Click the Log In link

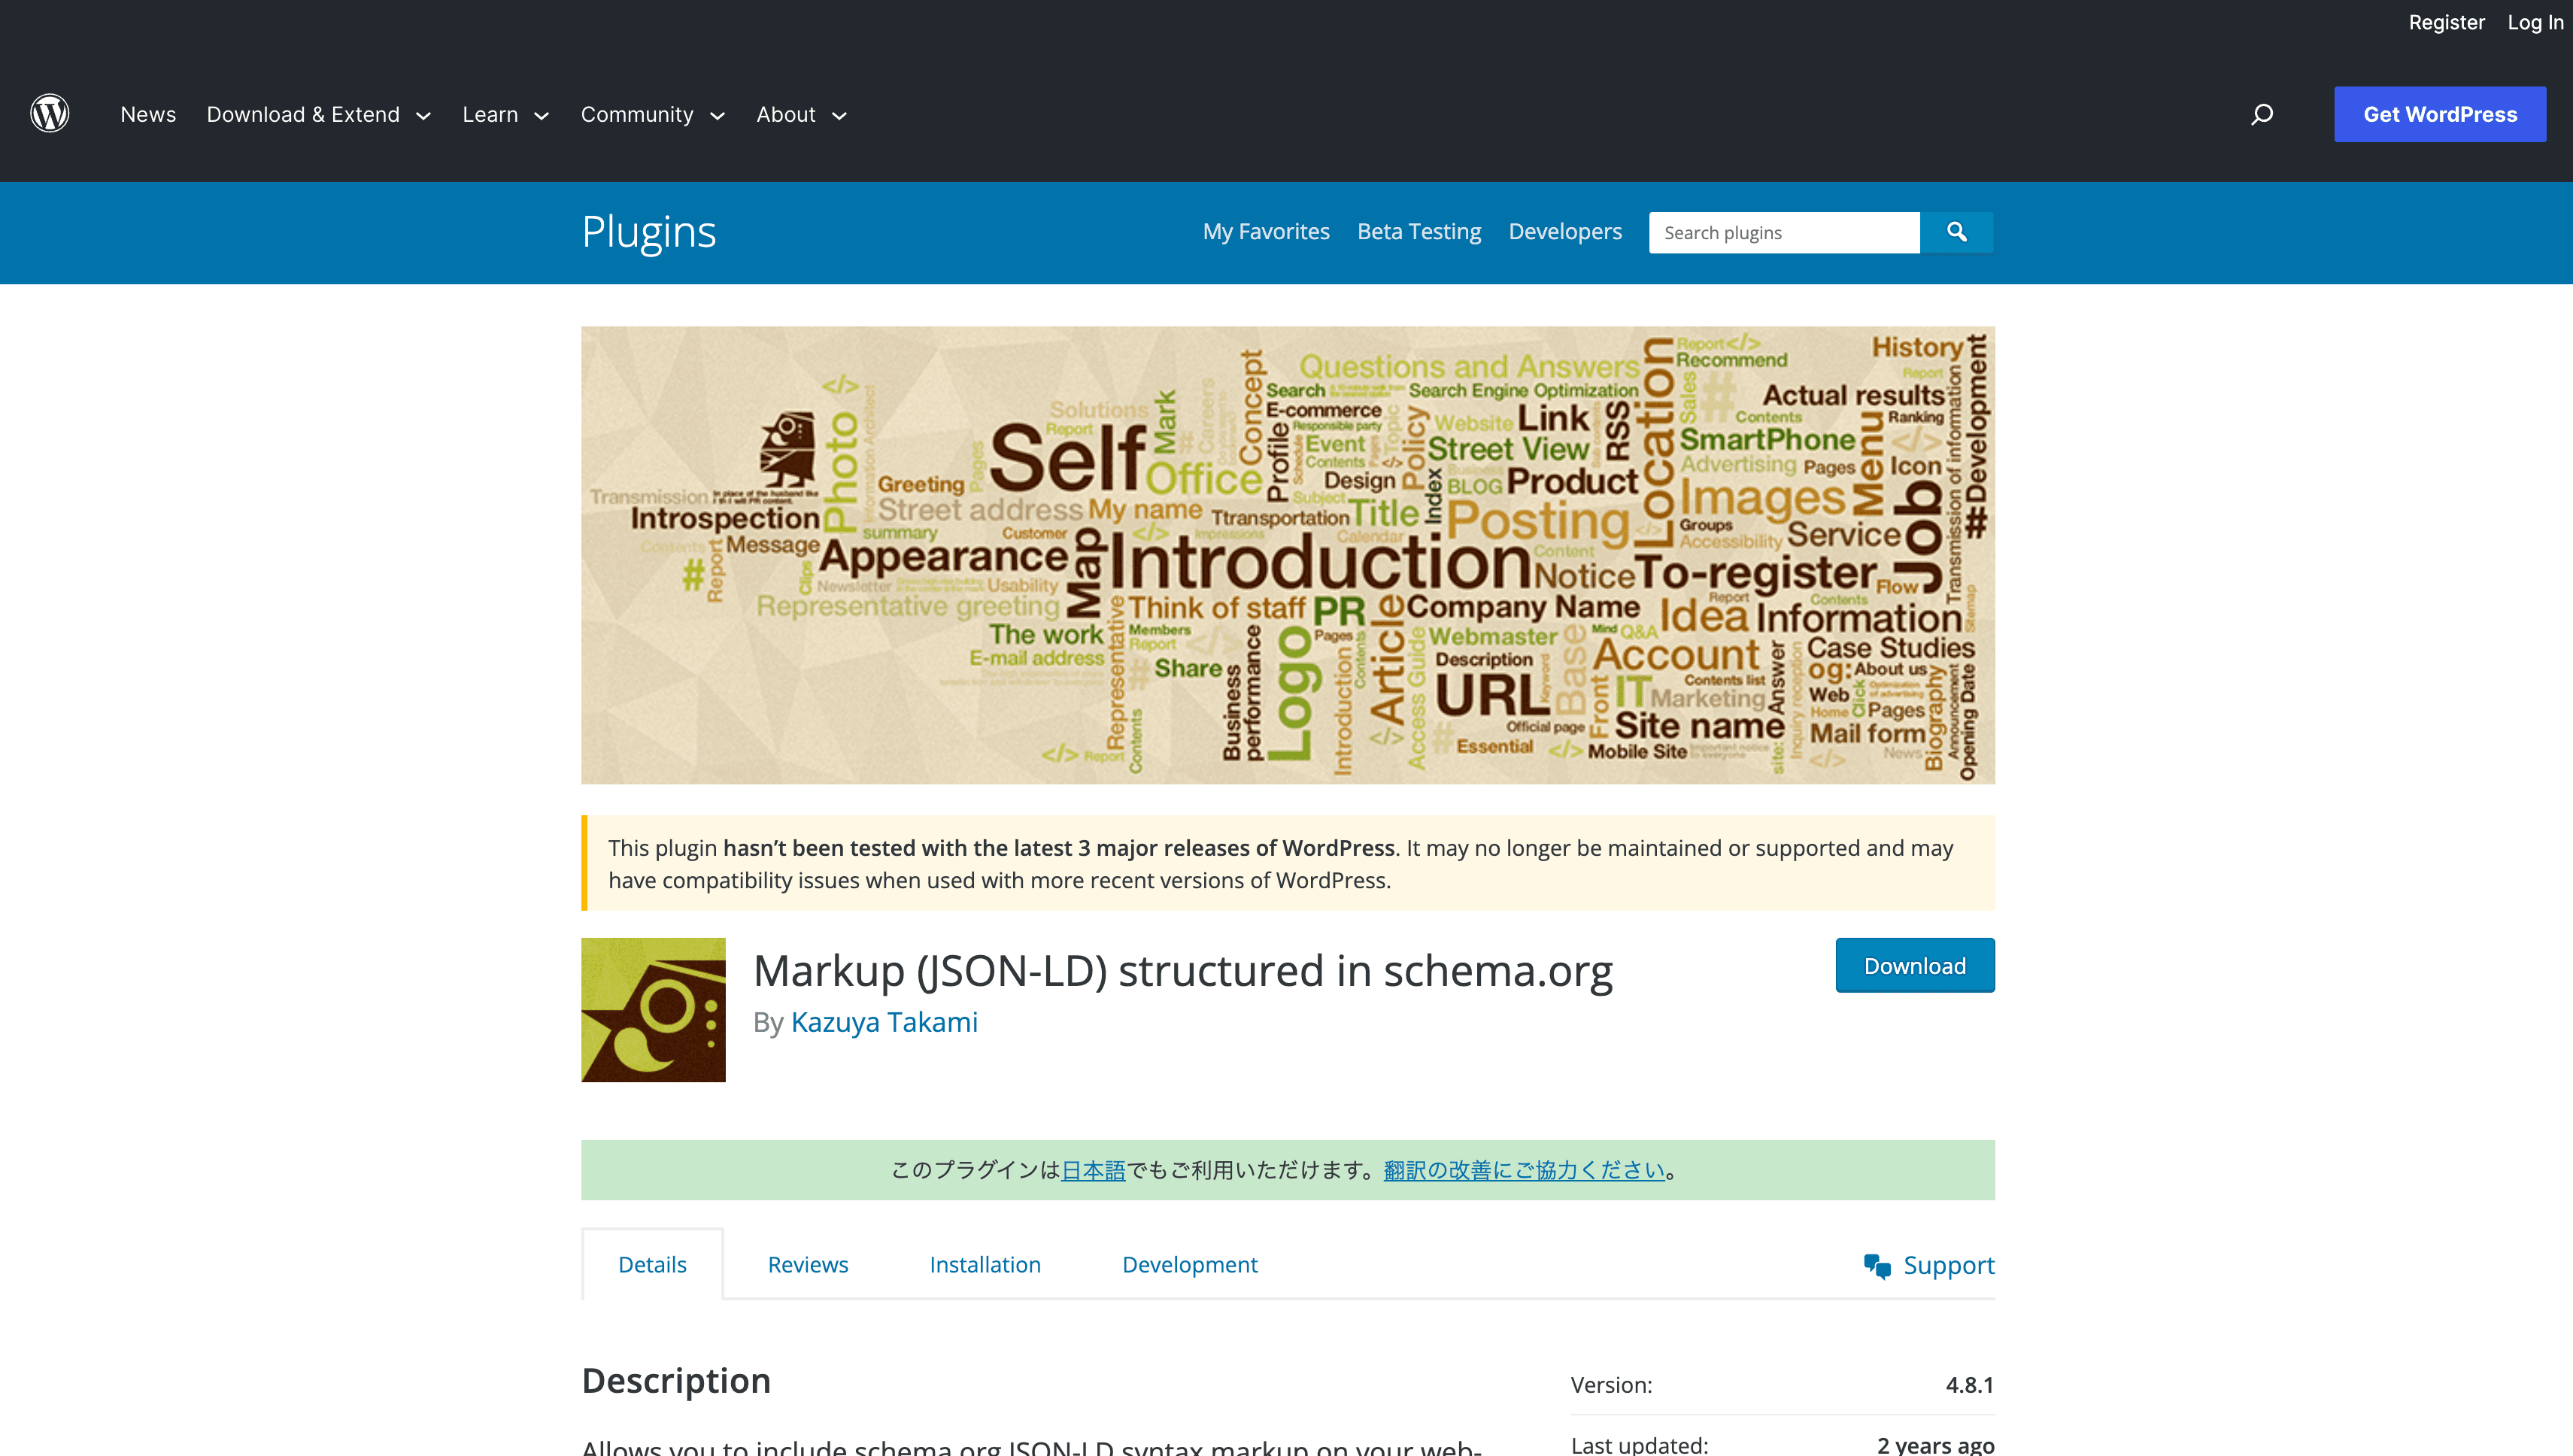2535,22
